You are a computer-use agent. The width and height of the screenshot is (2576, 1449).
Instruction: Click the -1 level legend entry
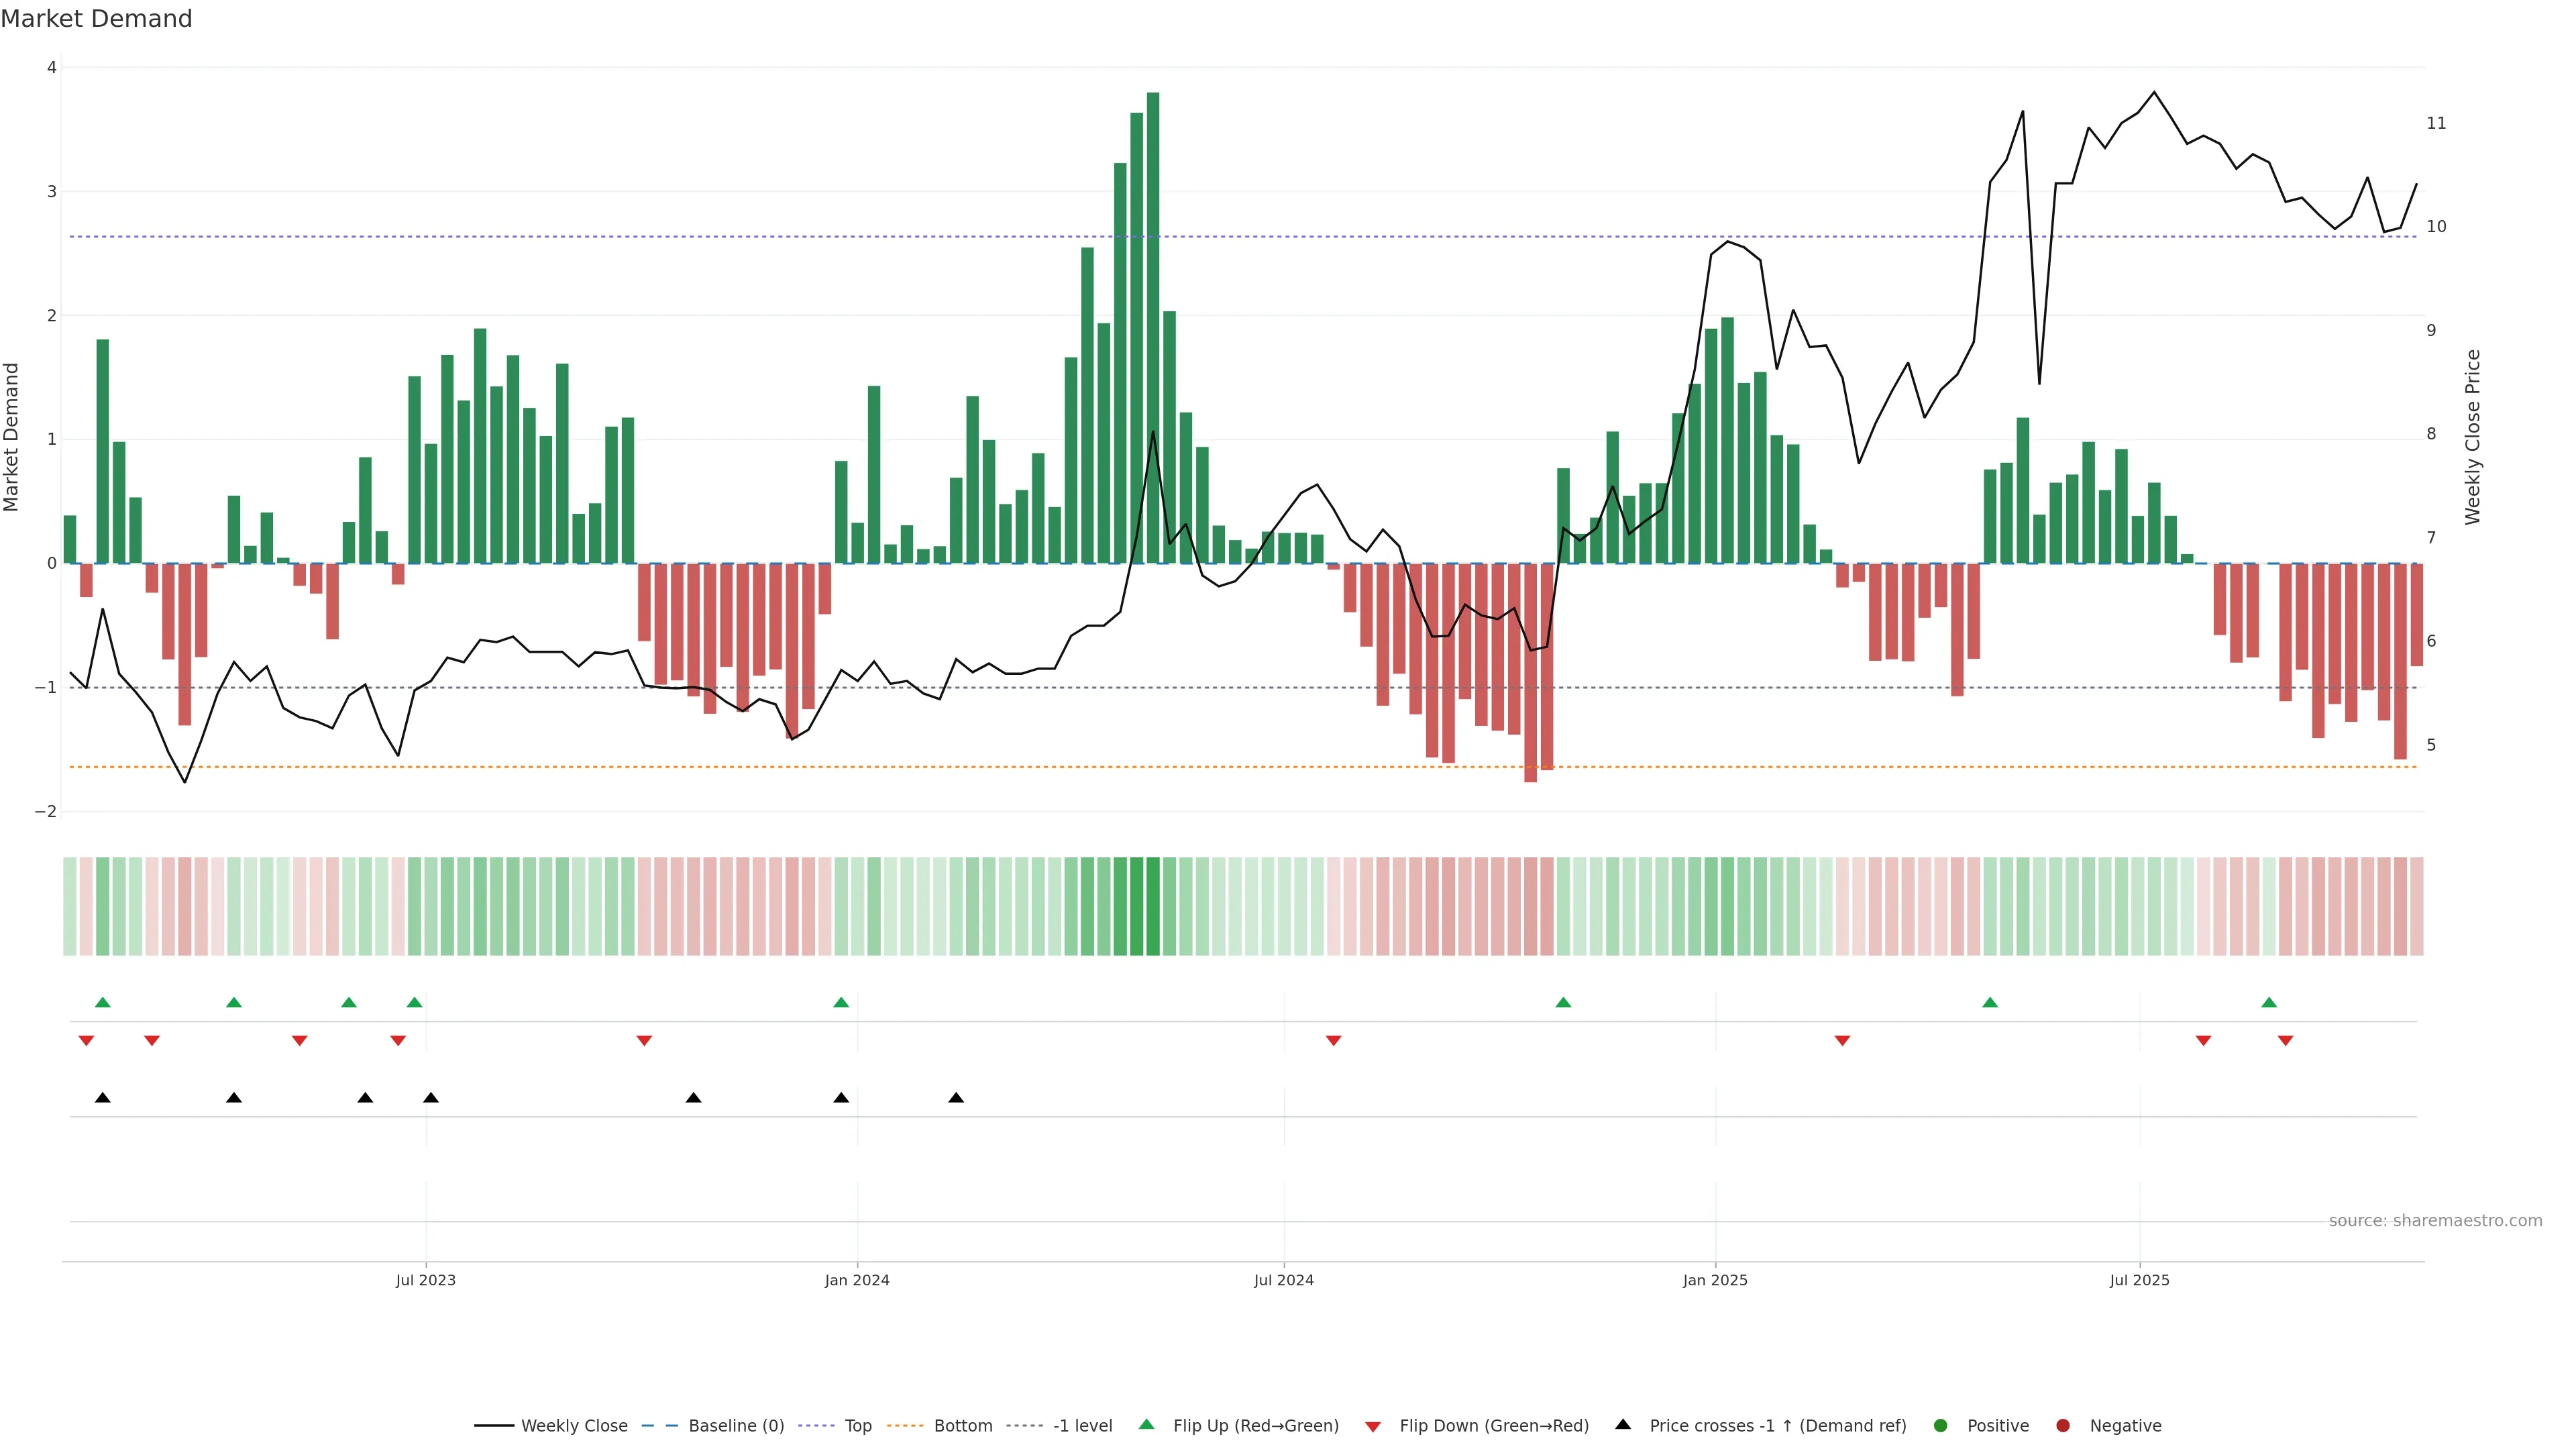pos(1082,1426)
